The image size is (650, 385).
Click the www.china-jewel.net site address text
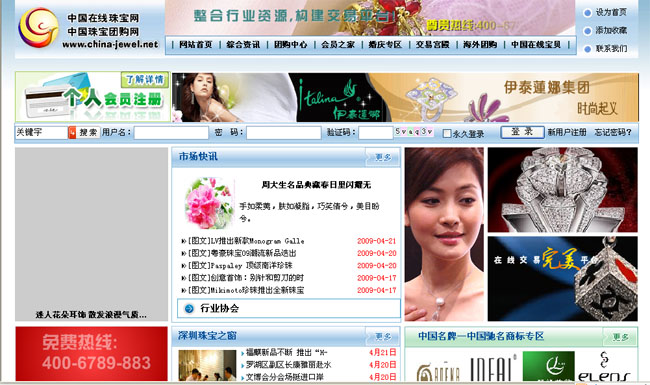tap(110, 44)
